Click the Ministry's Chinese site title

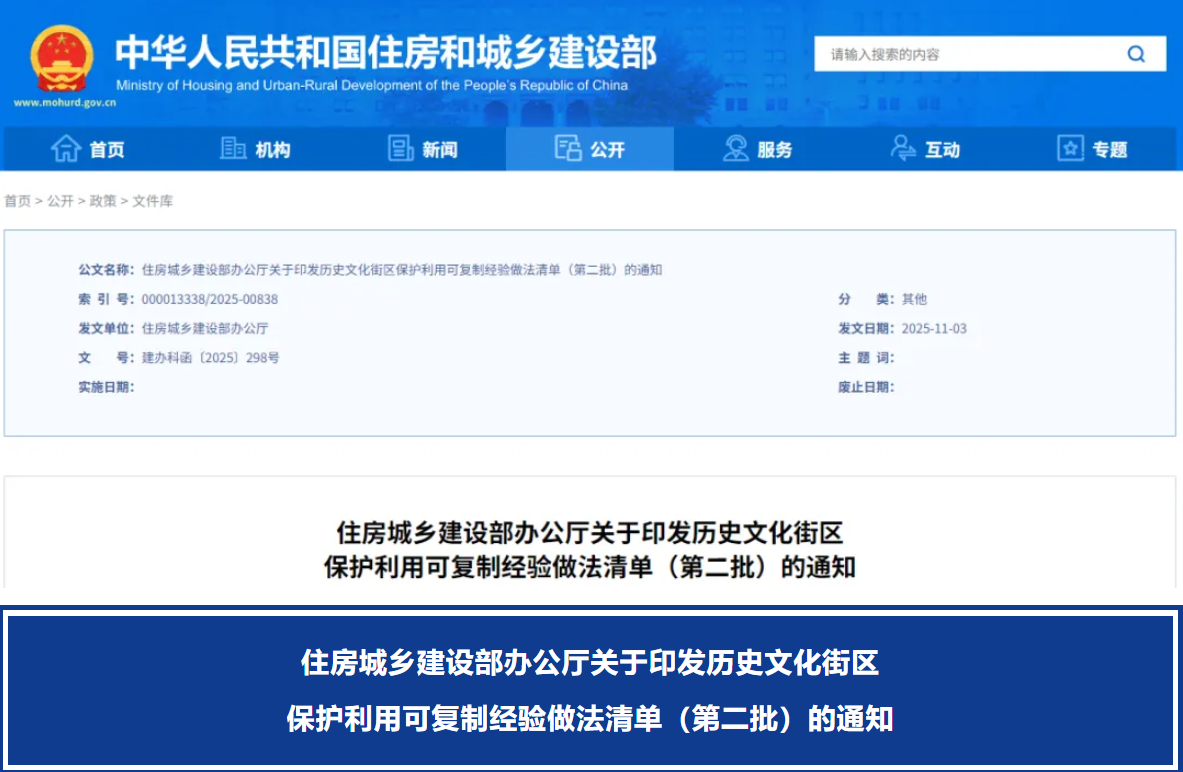[x=385, y=52]
